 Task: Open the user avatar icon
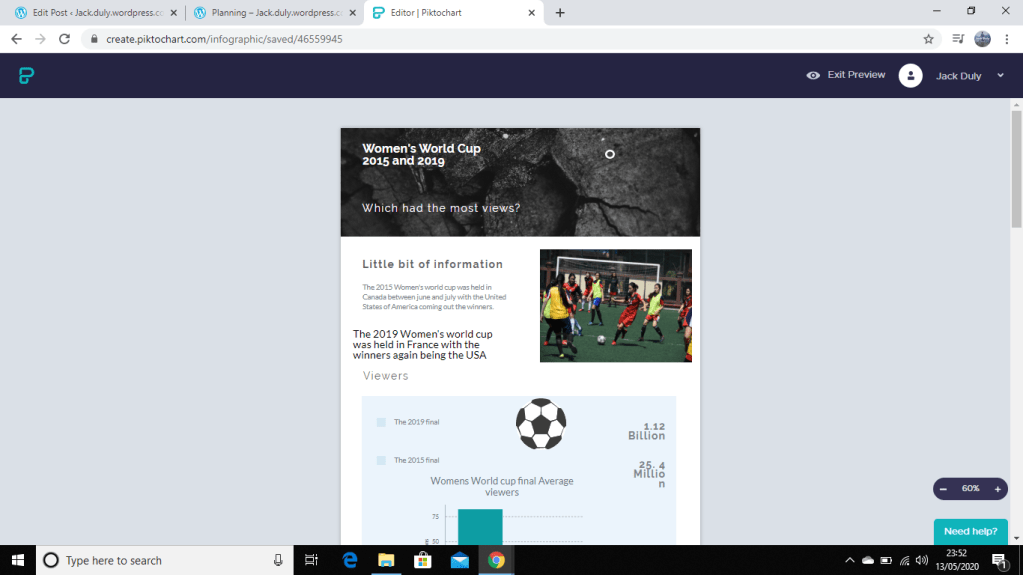click(909, 76)
